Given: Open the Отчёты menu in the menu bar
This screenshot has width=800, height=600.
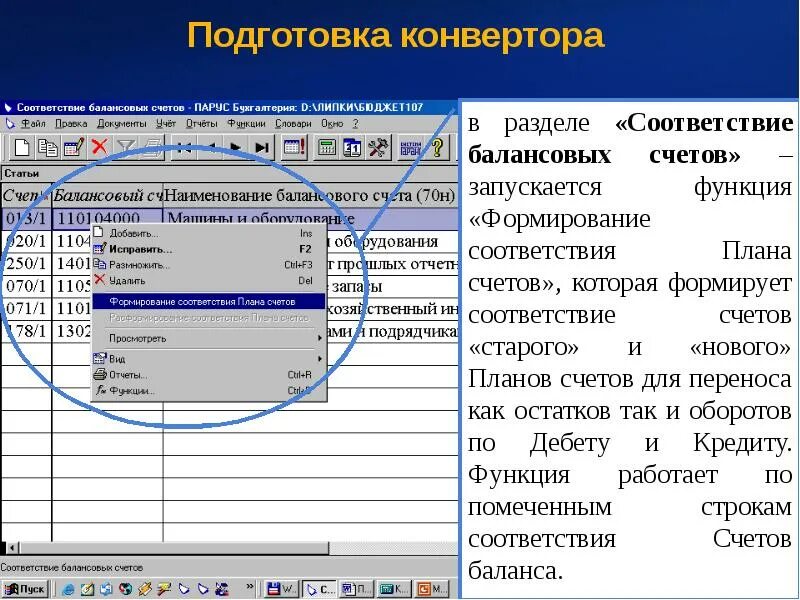Looking at the screenshot, I should point(202,123).
